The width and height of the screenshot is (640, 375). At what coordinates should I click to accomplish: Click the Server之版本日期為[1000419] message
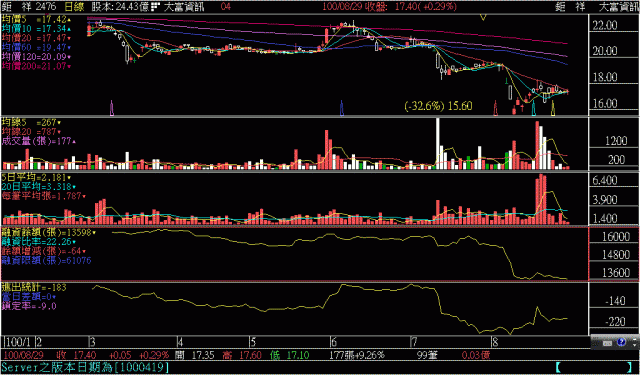(x=85, y=367)
